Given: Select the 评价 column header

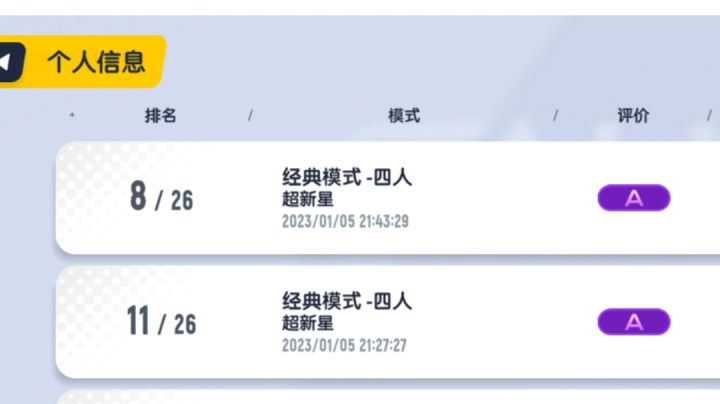Looking at the screenshot, I should pos(633,116).
